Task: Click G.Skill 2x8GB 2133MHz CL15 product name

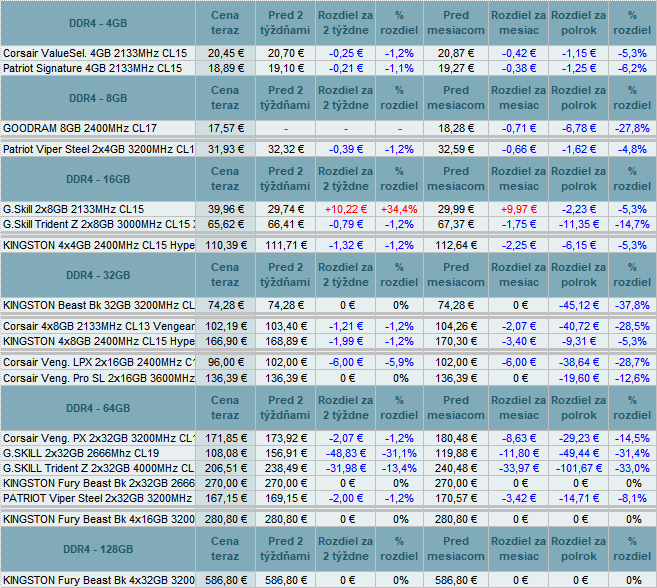Action: click(x=73, y=209)
